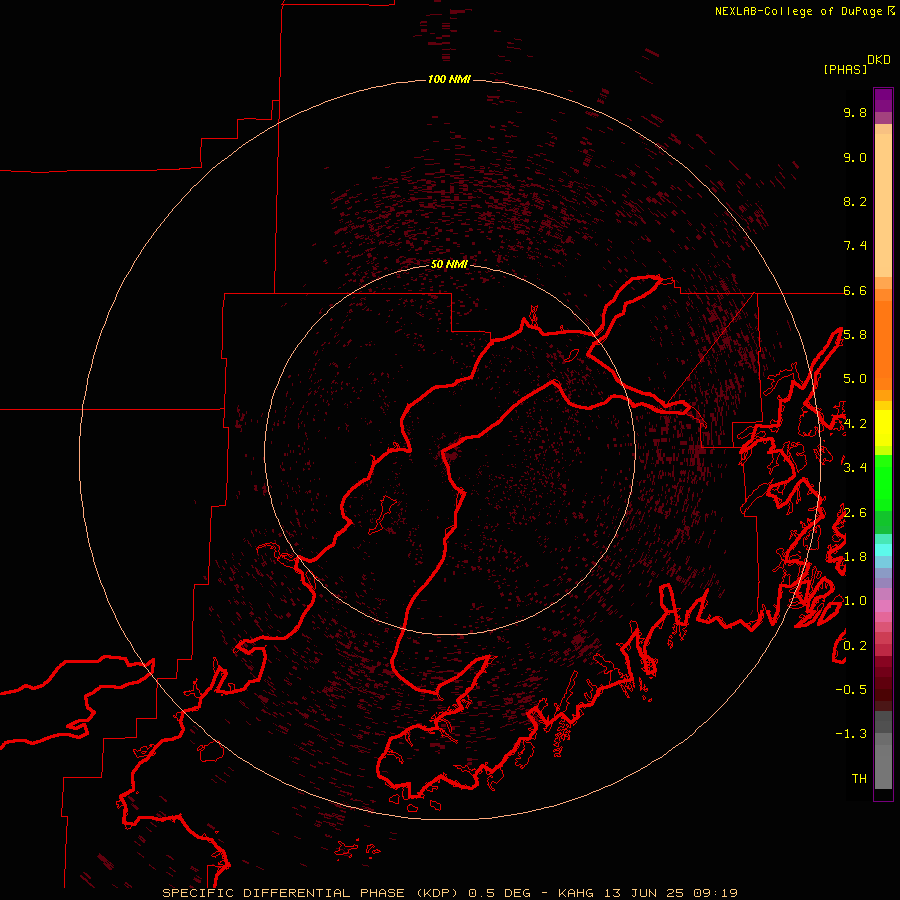This screenshot has height=900, width=900.
Task: Click the 0.5 DEG elevation text
Action: point(499,893)
